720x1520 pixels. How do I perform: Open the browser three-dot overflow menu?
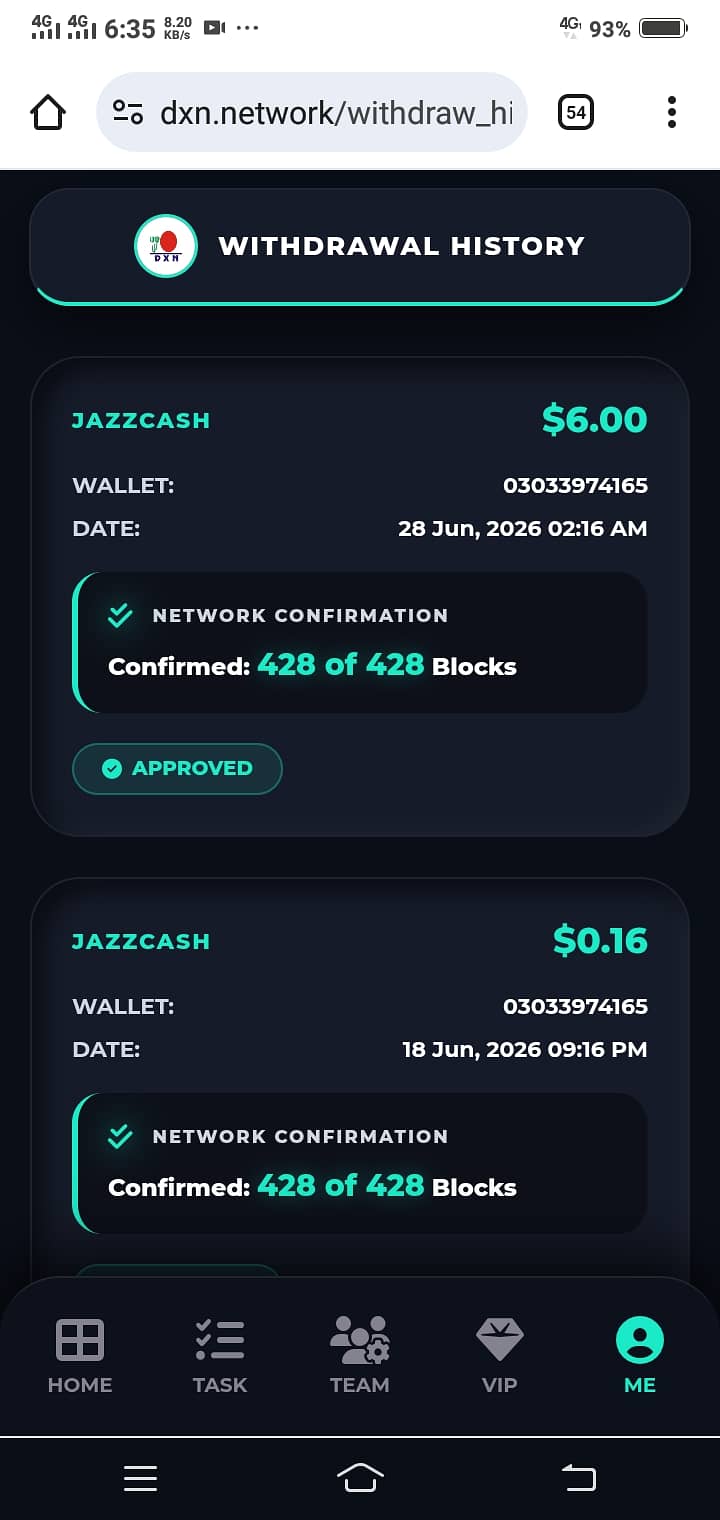point(672,112)
